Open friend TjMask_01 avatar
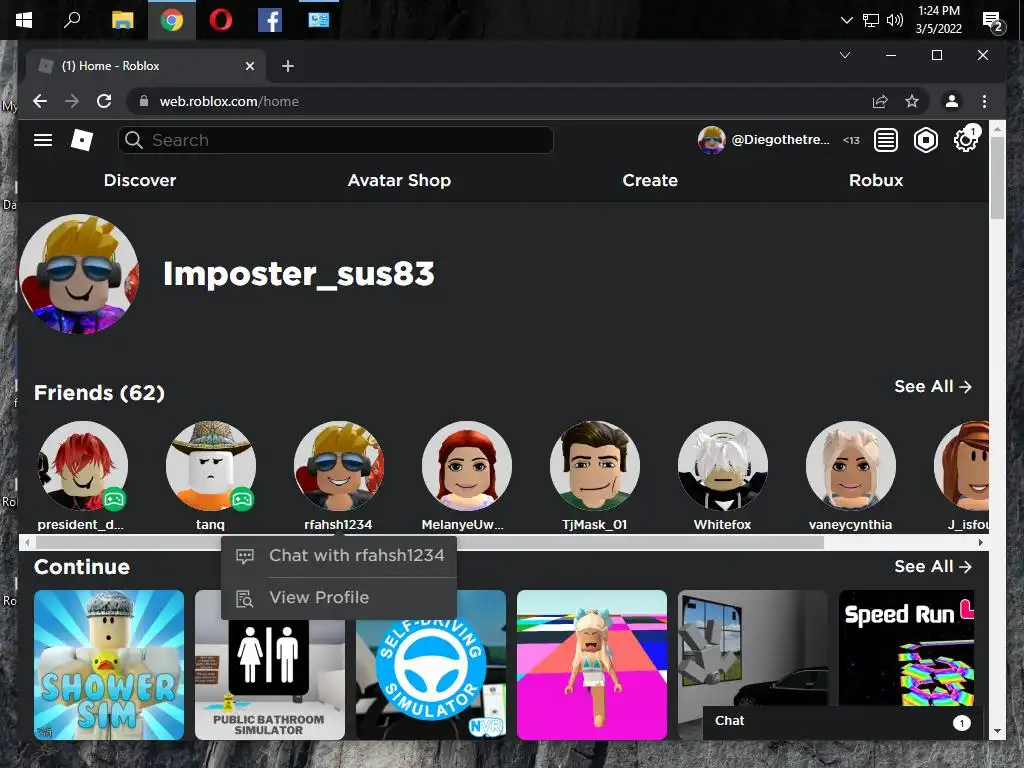Screen dimensions: 1024x768 594,466
